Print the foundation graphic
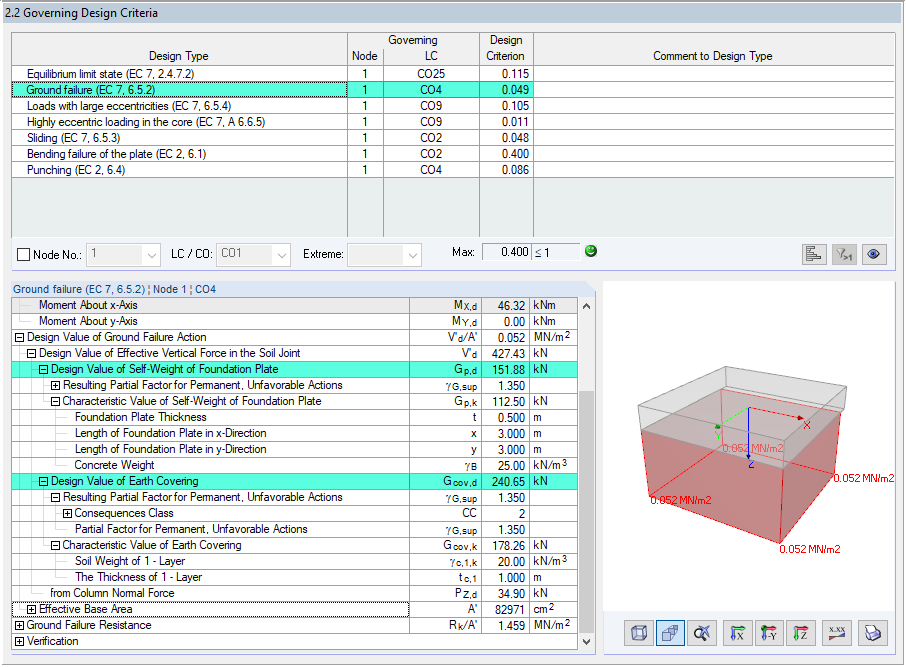The width and height of the screenshot is (906, 667). pyautogui.click(x=872, y=633)
